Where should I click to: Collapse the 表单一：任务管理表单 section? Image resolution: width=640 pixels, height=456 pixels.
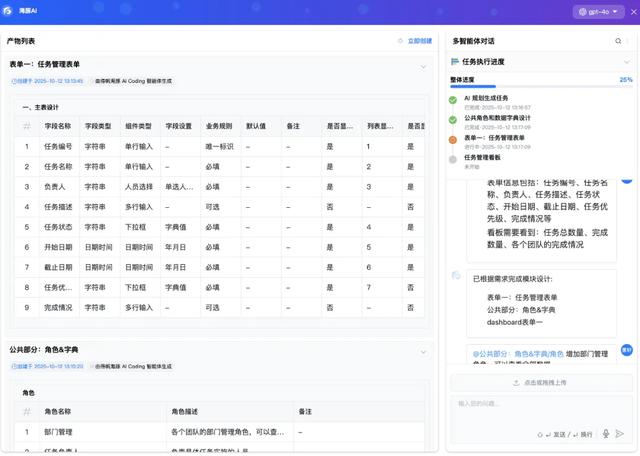[423, 64]
